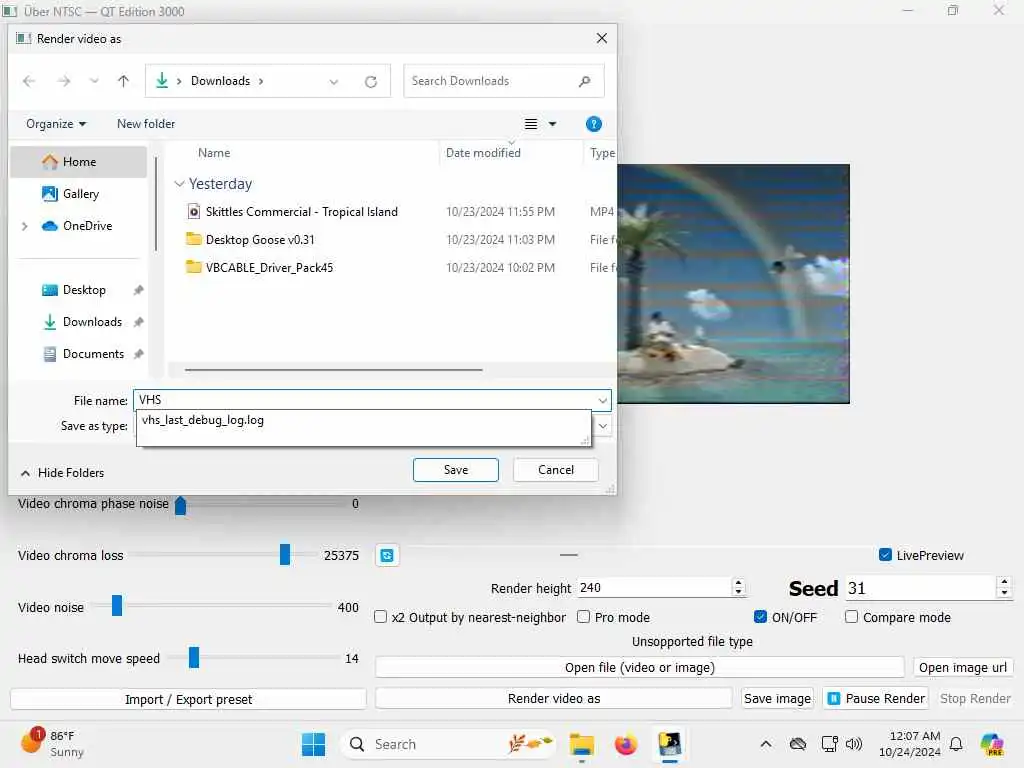Viewport: 1024px width, 768px height.
Task: Toggle the LivePreview checkbox
Action: point(885,555)
